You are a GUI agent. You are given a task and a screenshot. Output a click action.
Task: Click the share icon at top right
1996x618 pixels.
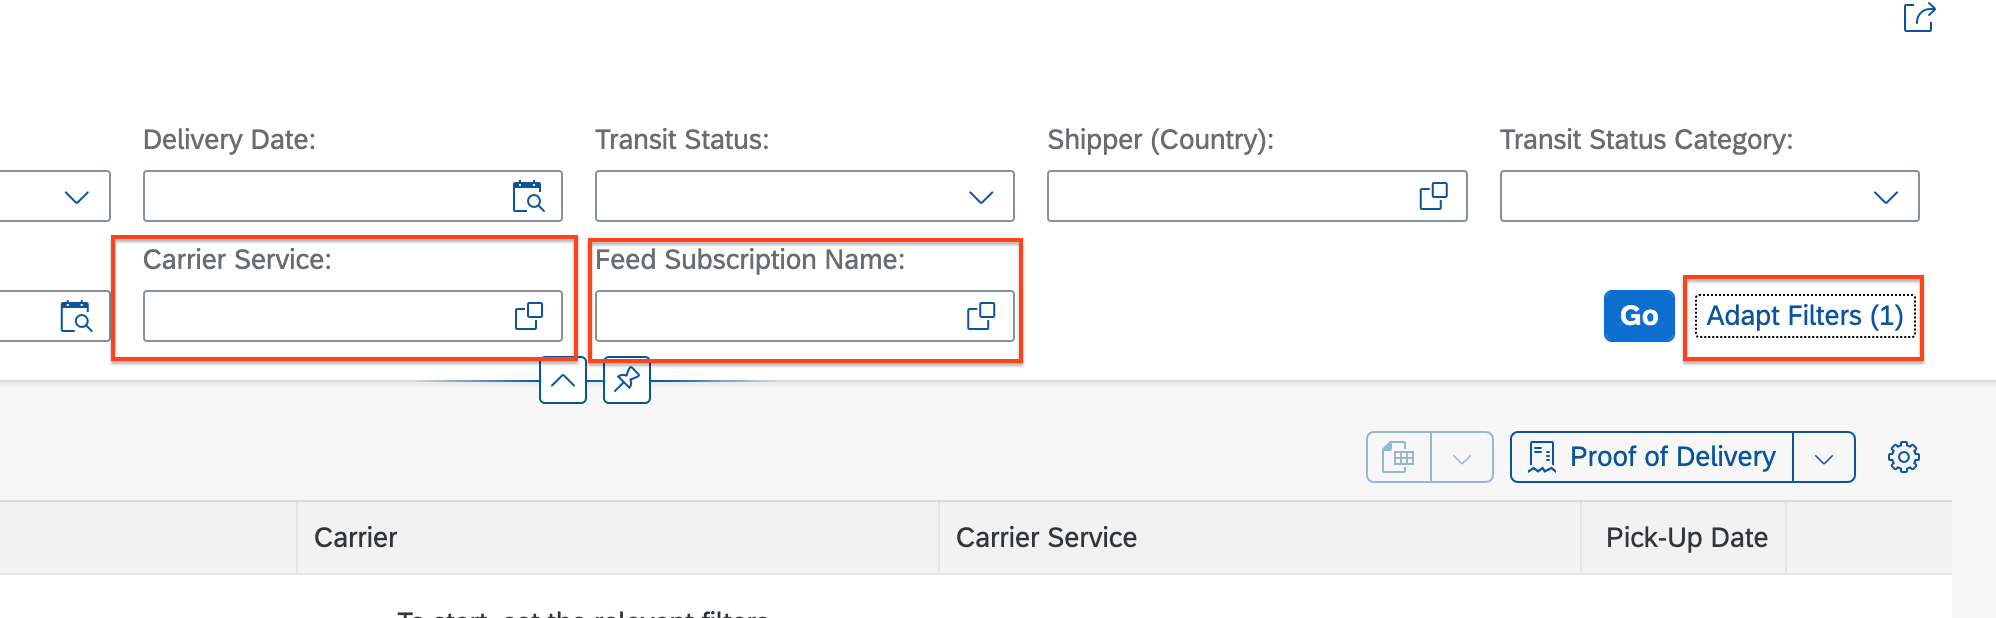coord(1919,18)
